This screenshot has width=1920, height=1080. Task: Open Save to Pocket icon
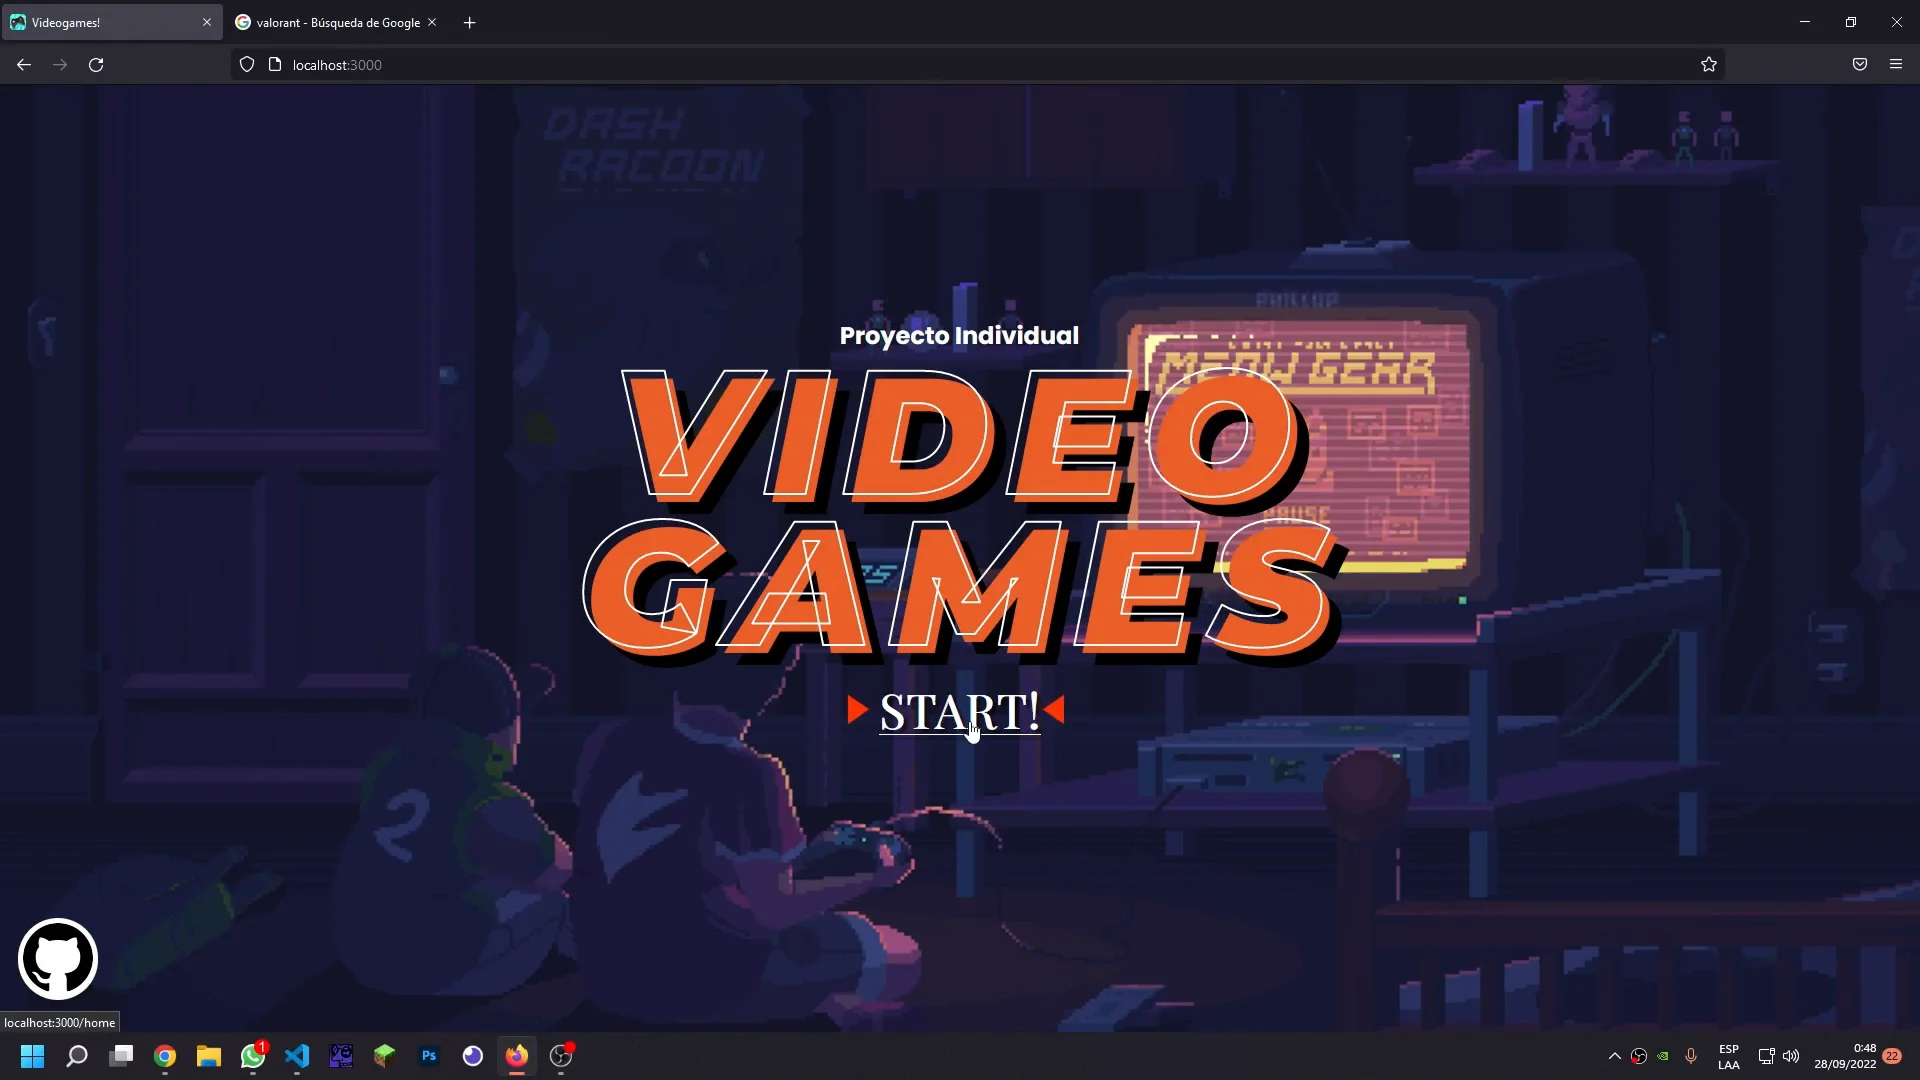click(x=1859, y=65)
